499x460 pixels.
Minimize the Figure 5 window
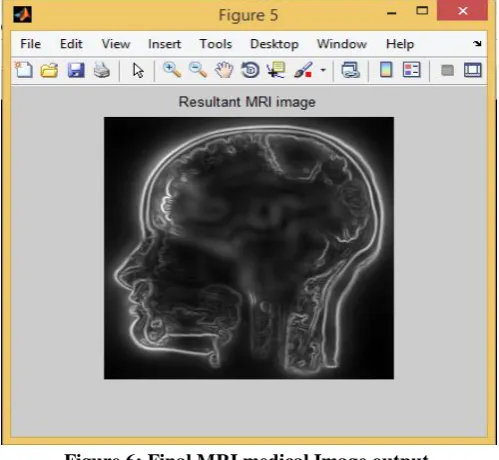[392, 13]
